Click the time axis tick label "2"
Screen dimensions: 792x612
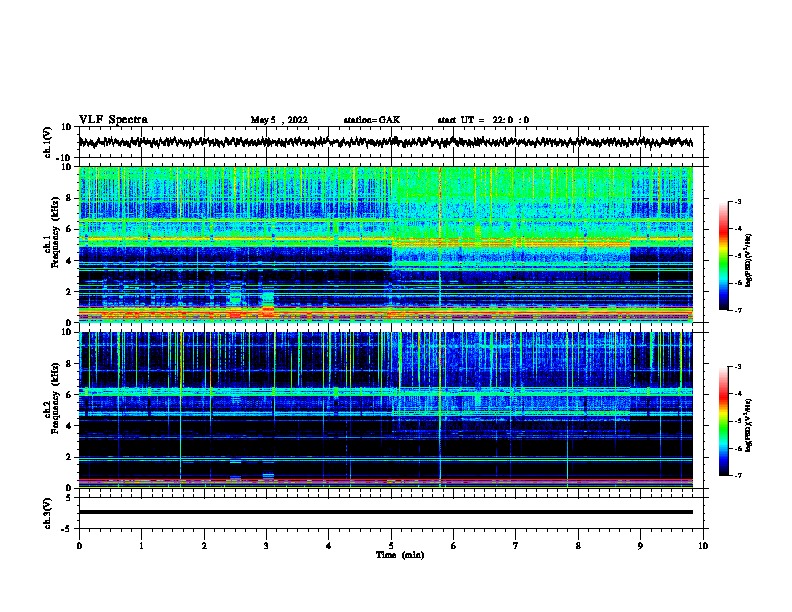coord(204,545)
